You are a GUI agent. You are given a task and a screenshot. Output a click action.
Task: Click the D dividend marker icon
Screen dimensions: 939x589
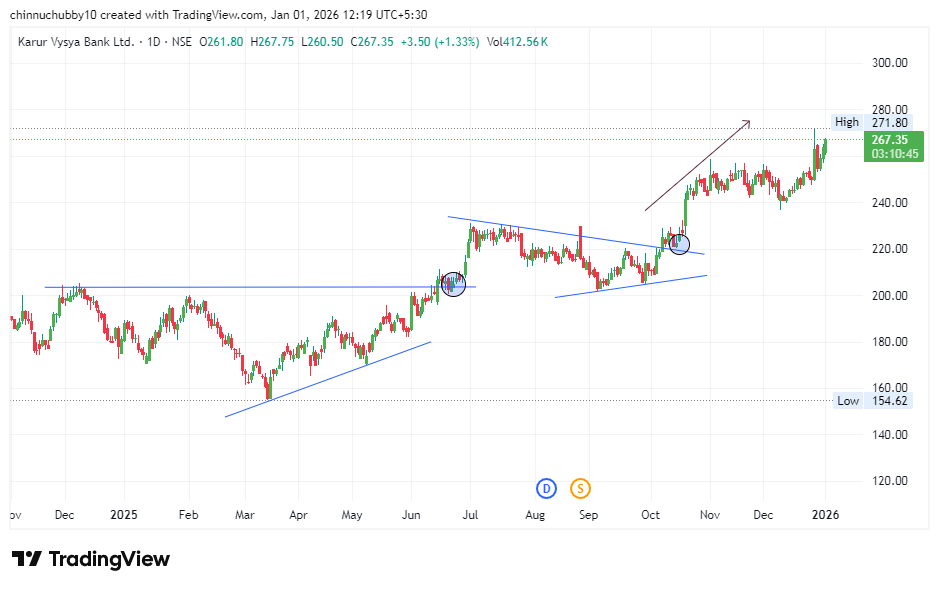point(546,489)
